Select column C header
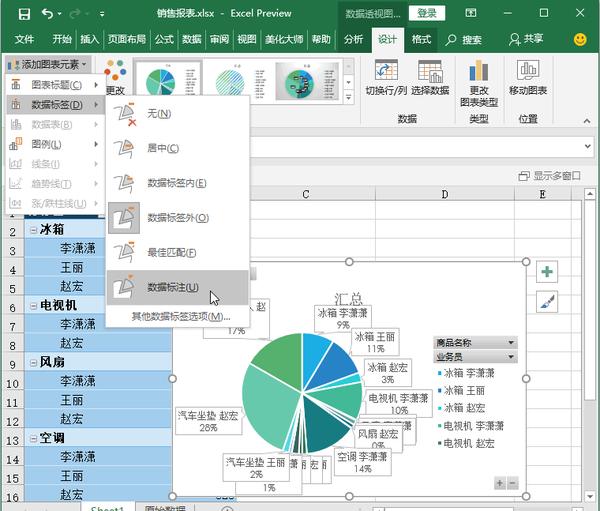The image size is (600, 511). point(305,194)
